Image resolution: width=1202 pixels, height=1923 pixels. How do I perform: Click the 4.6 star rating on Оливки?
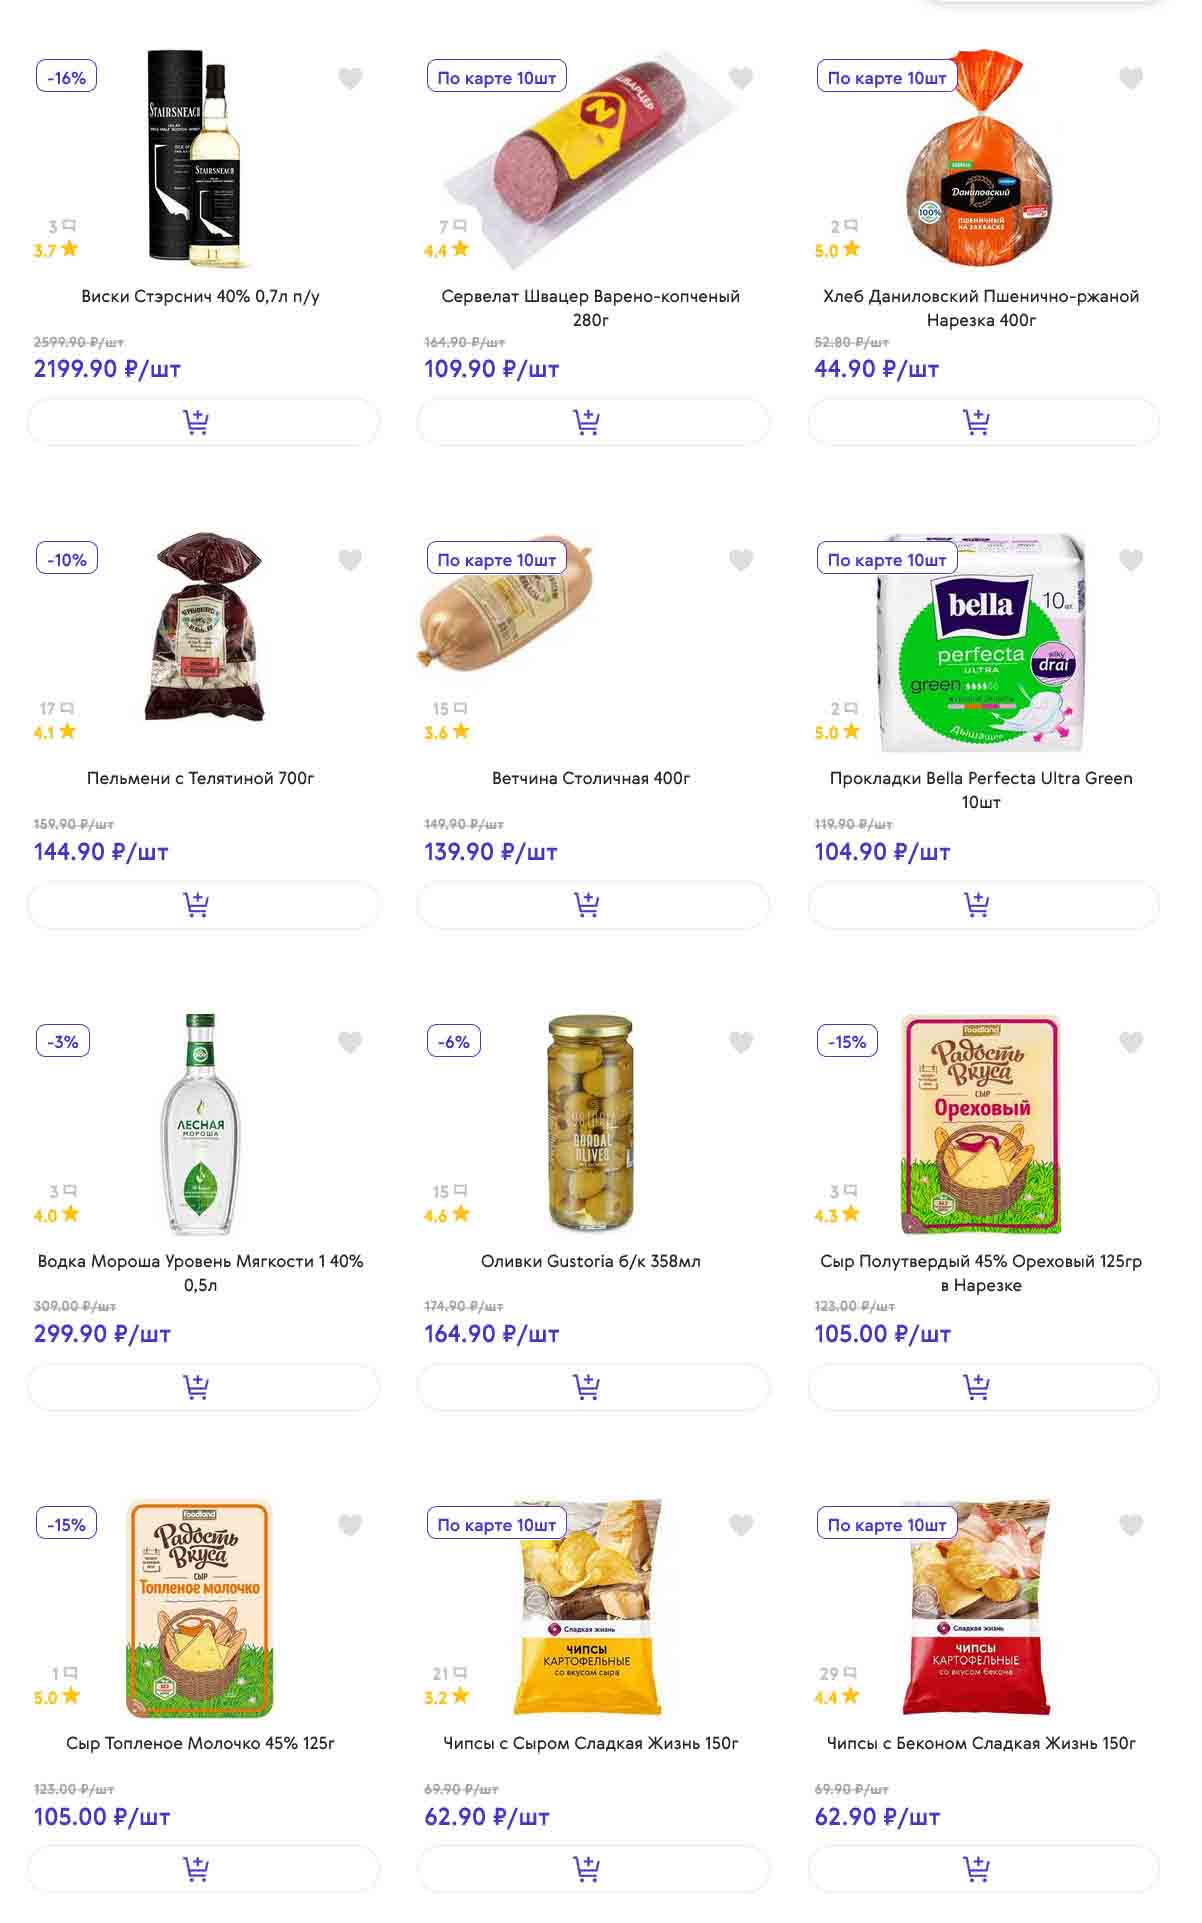[446, 1215]
